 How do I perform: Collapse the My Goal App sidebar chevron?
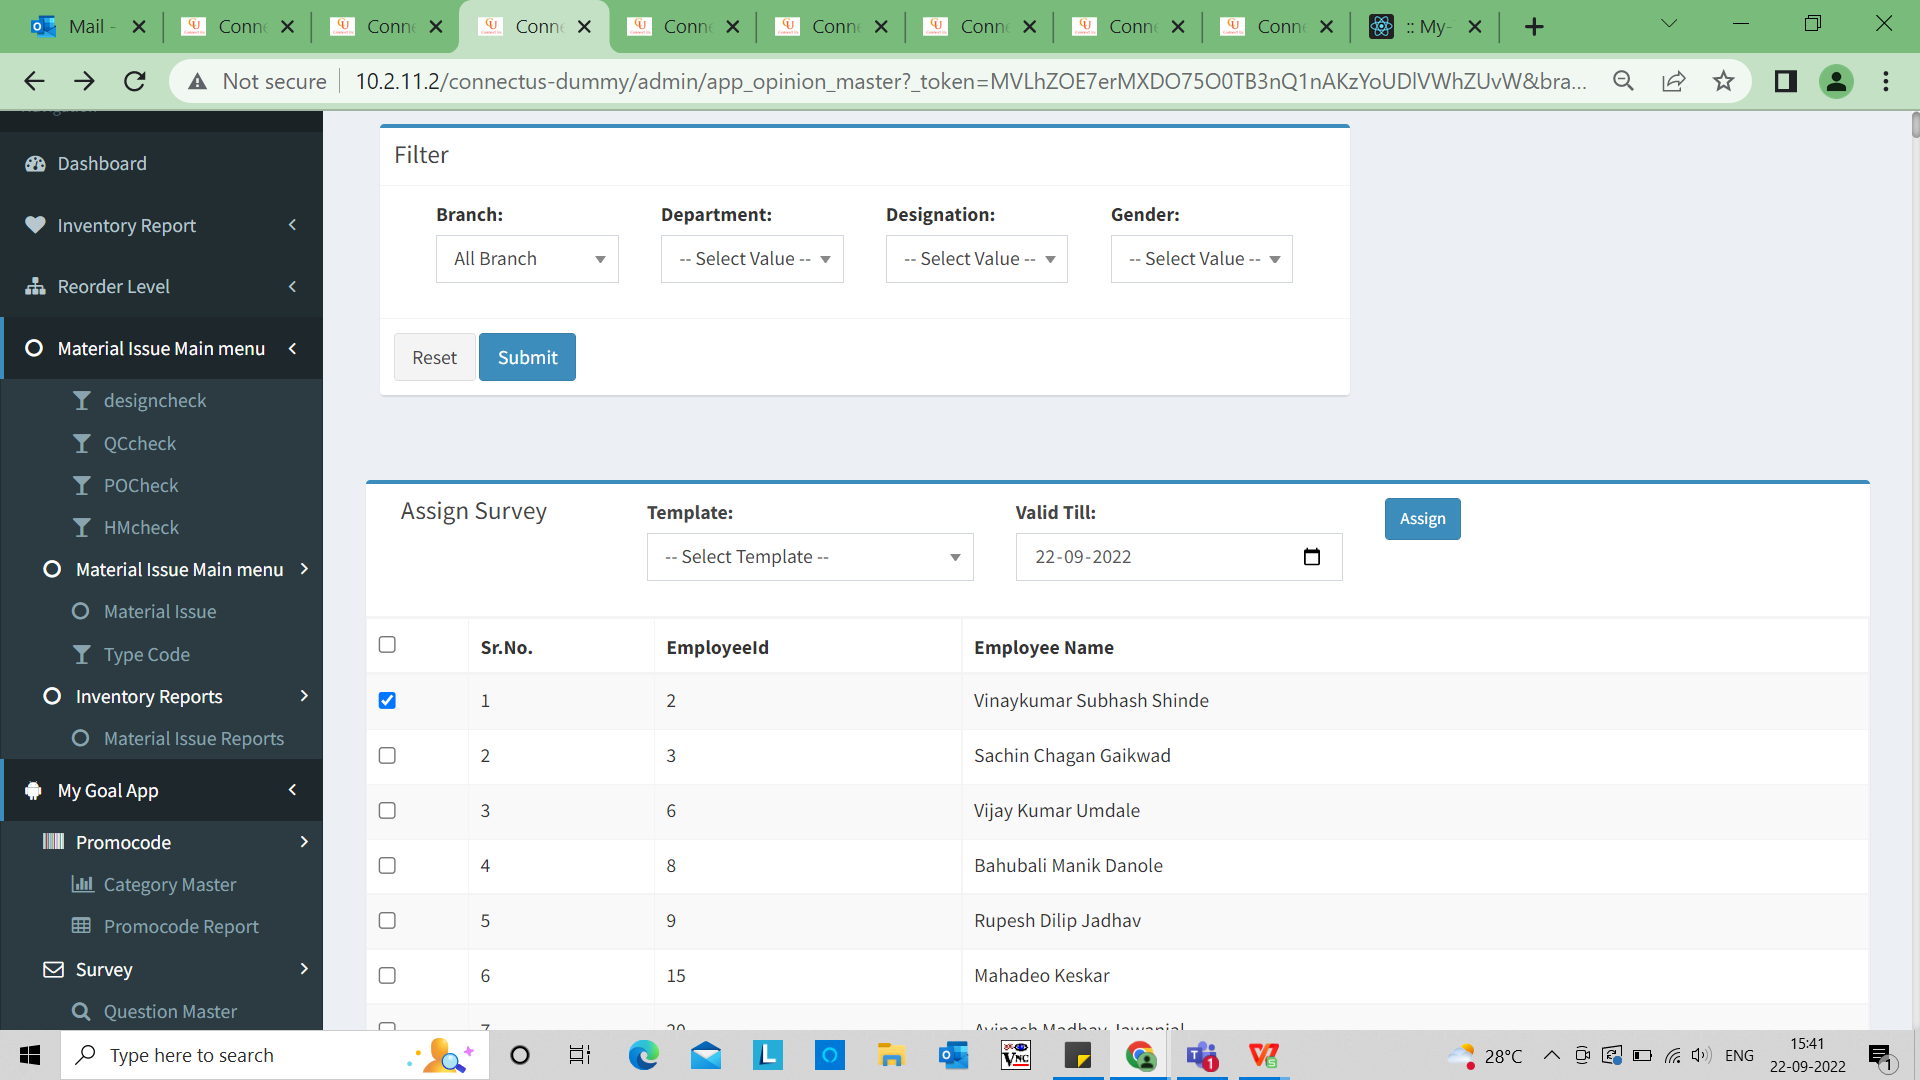(x=292, y=790)
